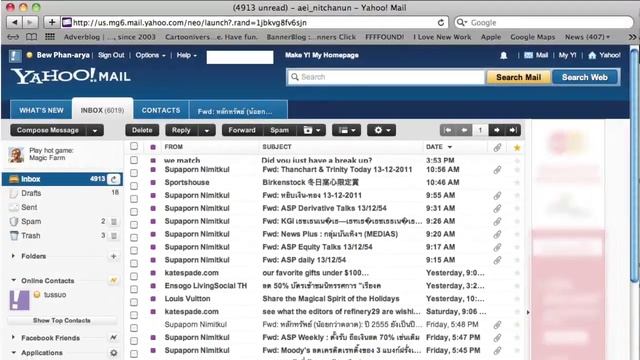
Task: Reload page with the address bar refresh icon
Action: 441,22
